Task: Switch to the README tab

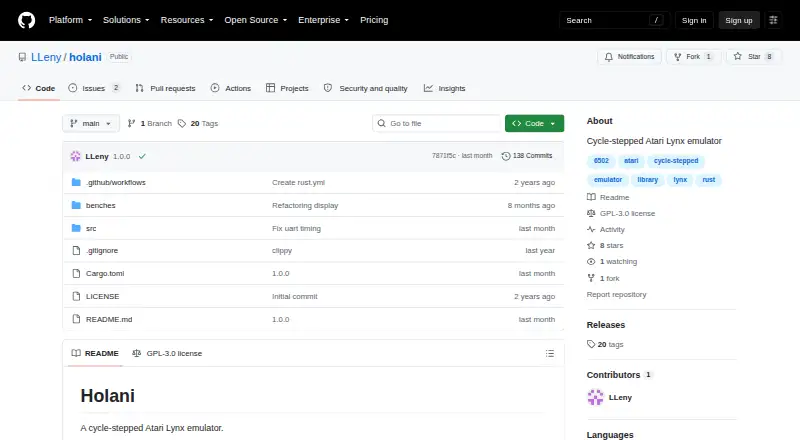Action: (x=95, y=353)
